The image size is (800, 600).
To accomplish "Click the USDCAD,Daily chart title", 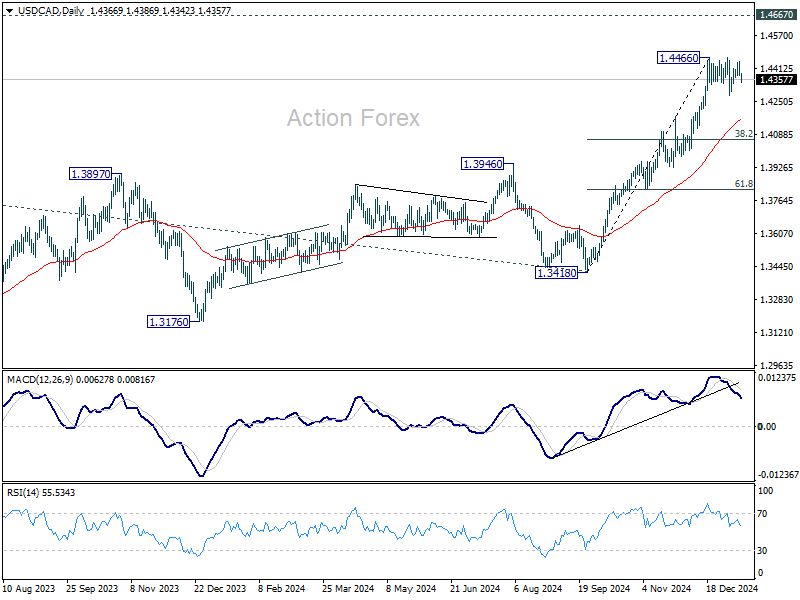I will pos(51,11).
